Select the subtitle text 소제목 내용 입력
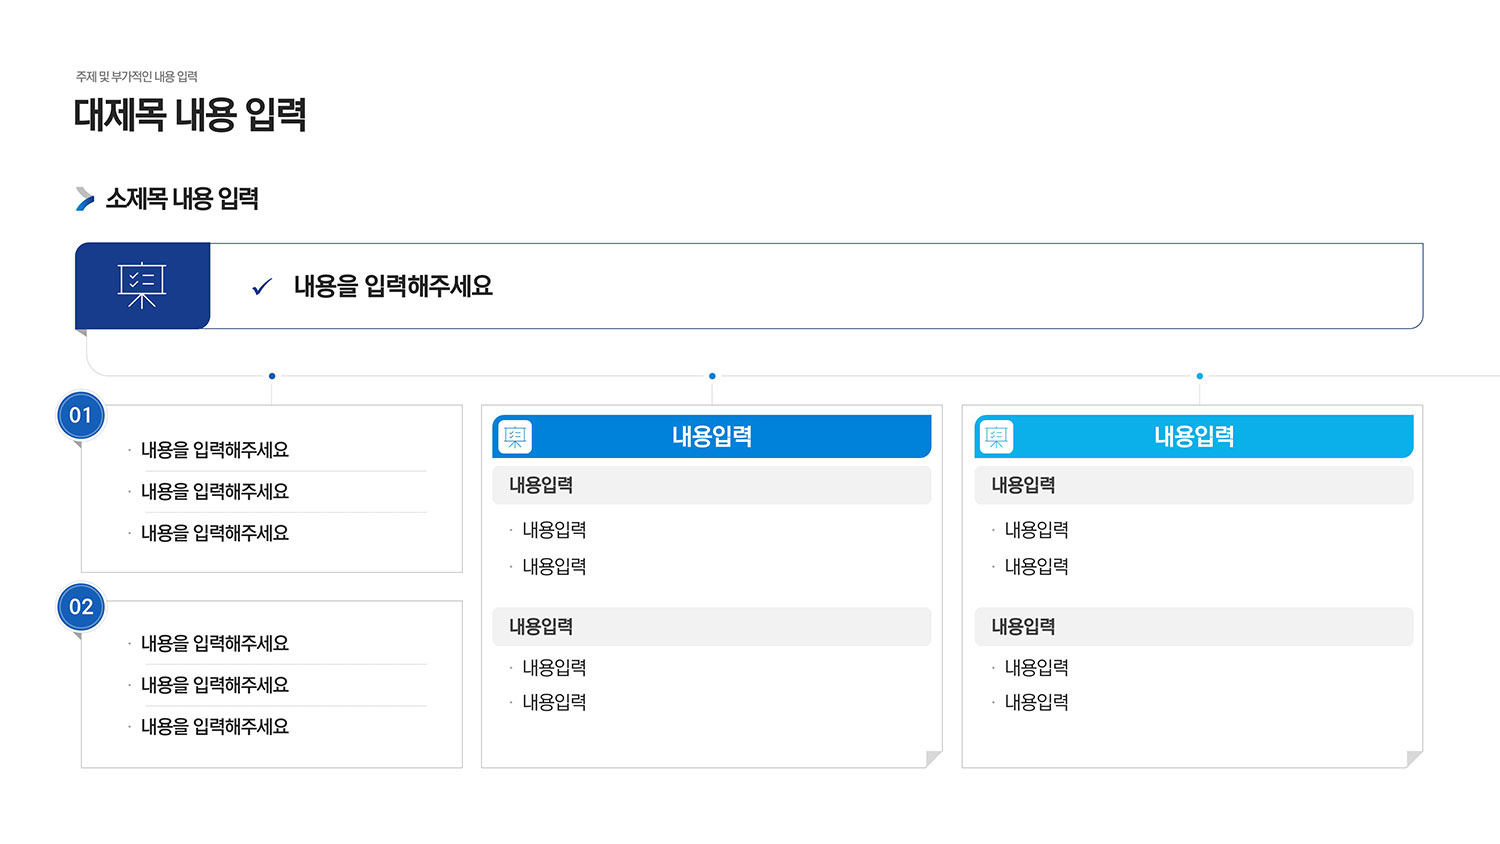 182,199
